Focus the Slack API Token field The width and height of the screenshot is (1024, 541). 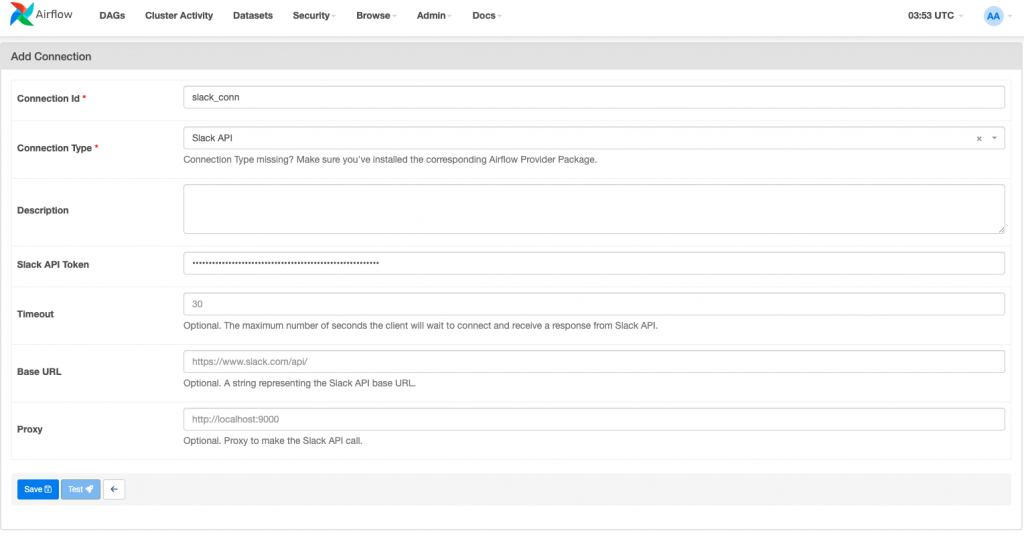coord(594,263)
